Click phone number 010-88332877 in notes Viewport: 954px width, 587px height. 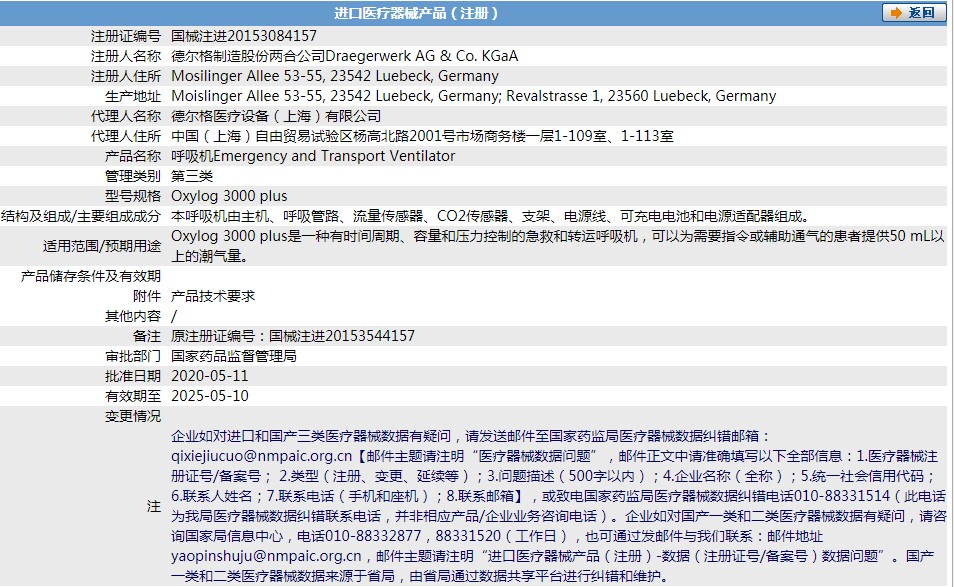pos(374,536)
